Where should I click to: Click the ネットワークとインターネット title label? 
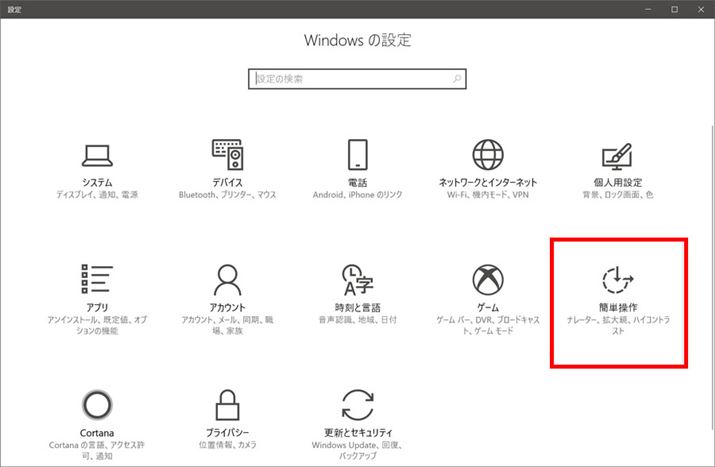[x=487, y=182]
